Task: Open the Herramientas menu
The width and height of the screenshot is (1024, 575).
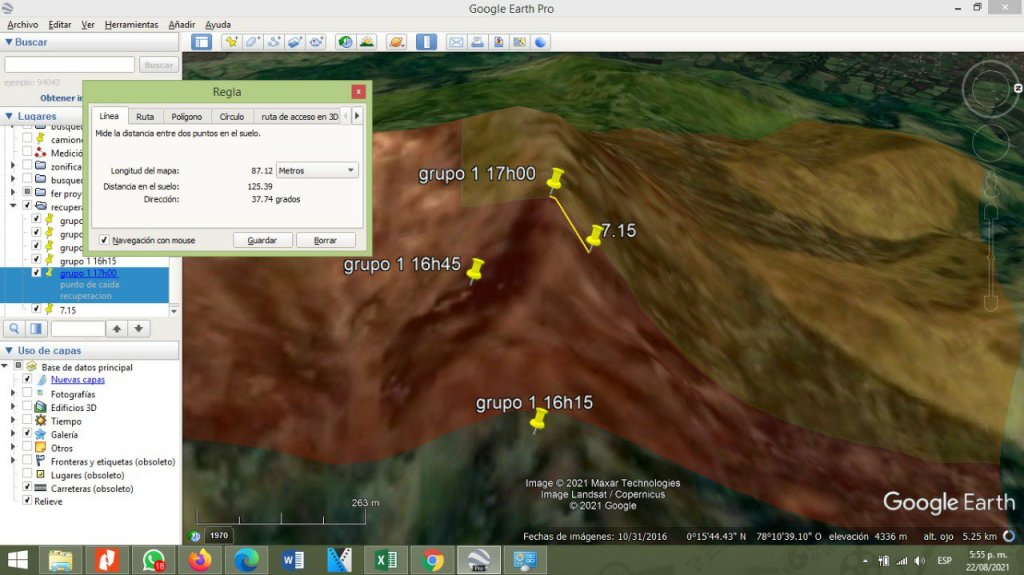Action: [x=131, y=25]
